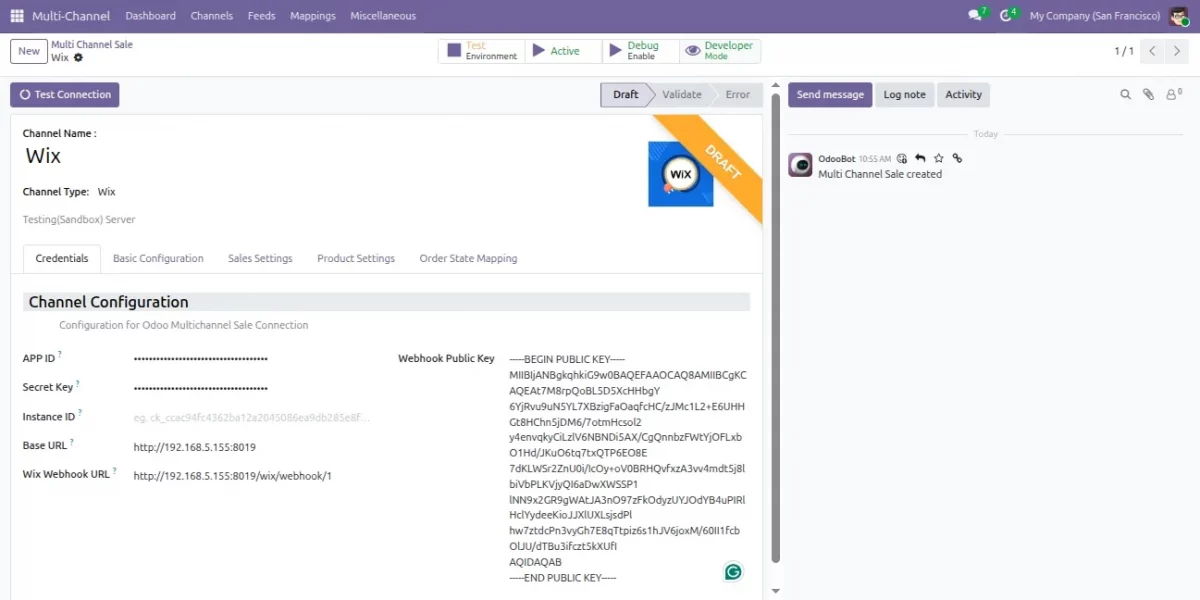Toggle Debug Enable button

point(640,51)
